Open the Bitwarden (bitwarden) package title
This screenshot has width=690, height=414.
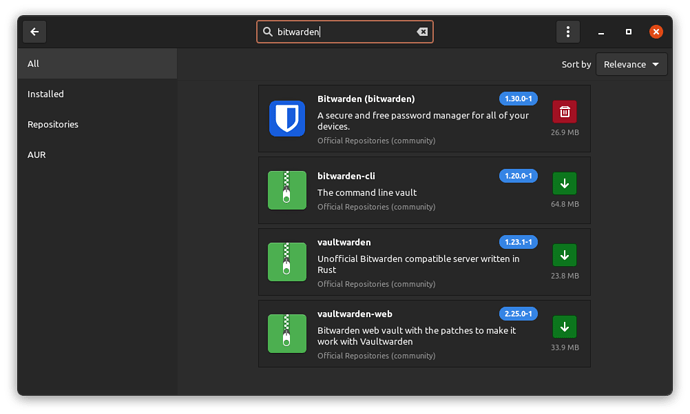(x=366, y=99)
